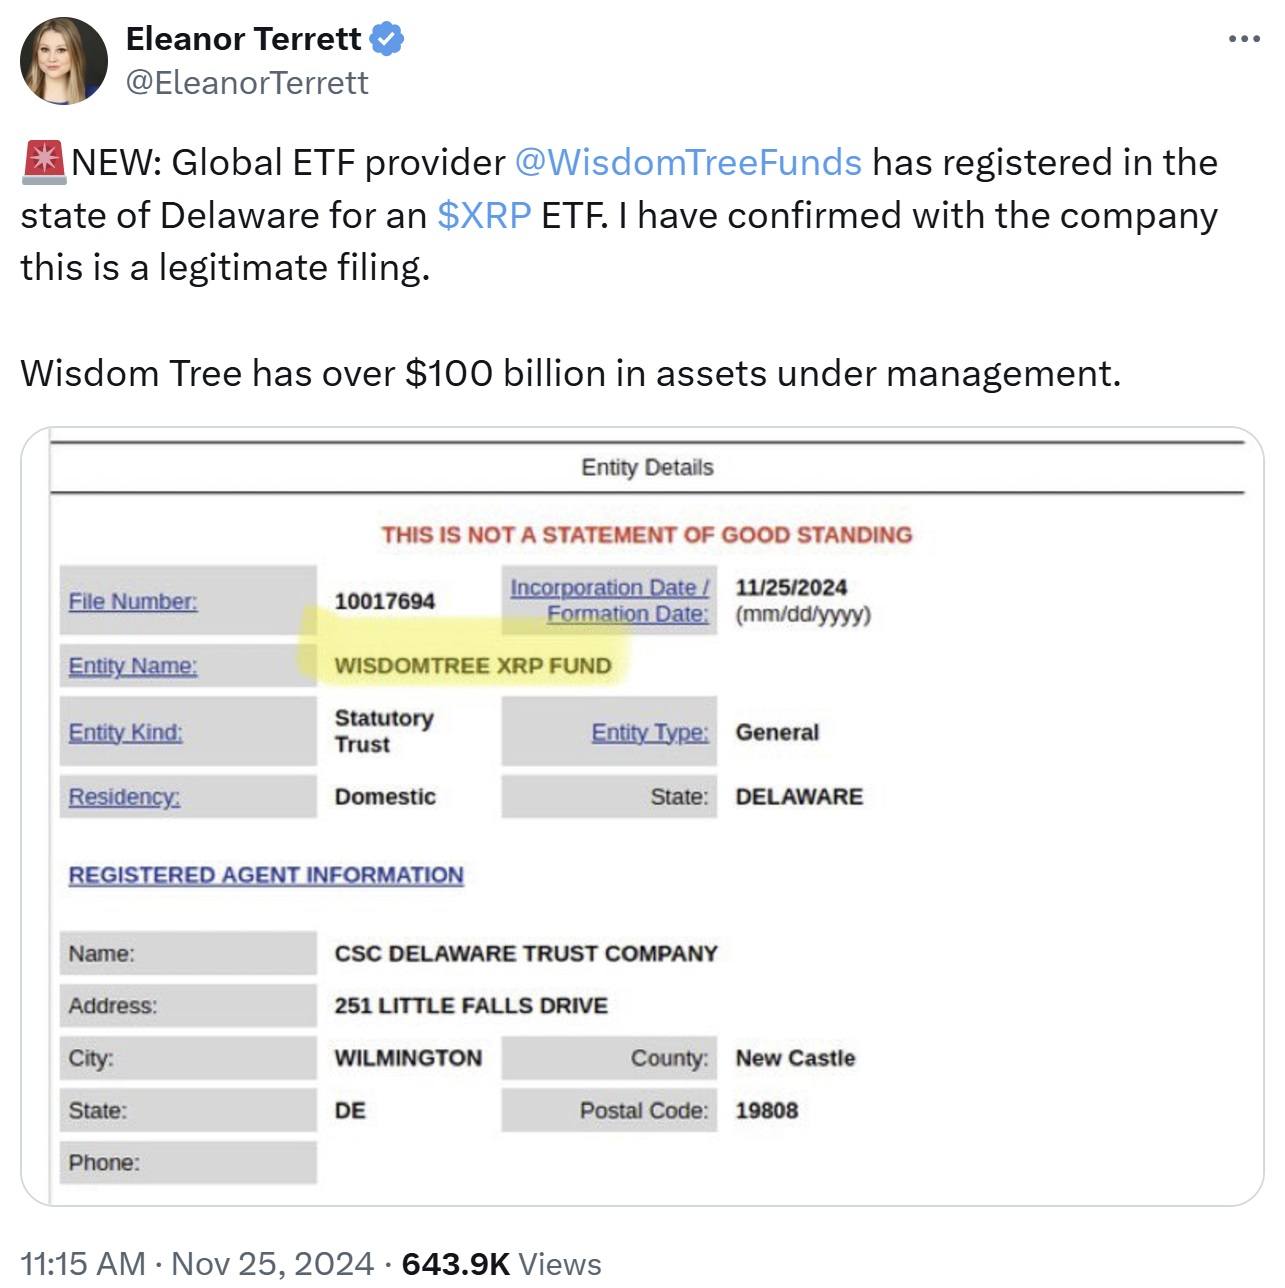Click the Entity Name link
Viewport: 1285px width, 1288px height.
tap(133, 666)
